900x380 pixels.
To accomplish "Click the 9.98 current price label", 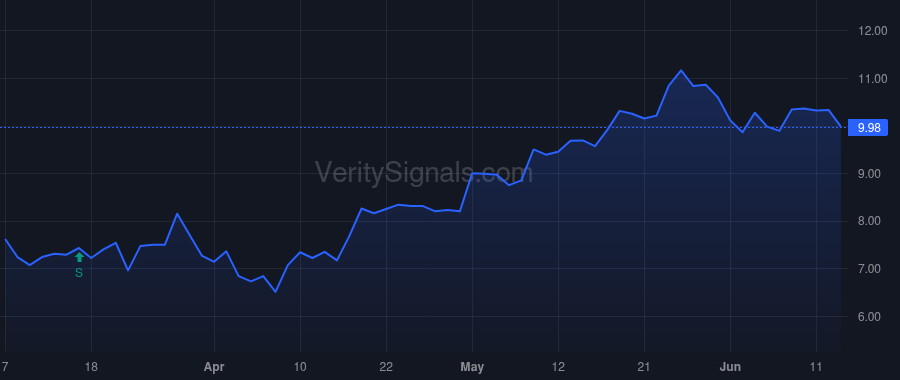I will coord(869,127).
